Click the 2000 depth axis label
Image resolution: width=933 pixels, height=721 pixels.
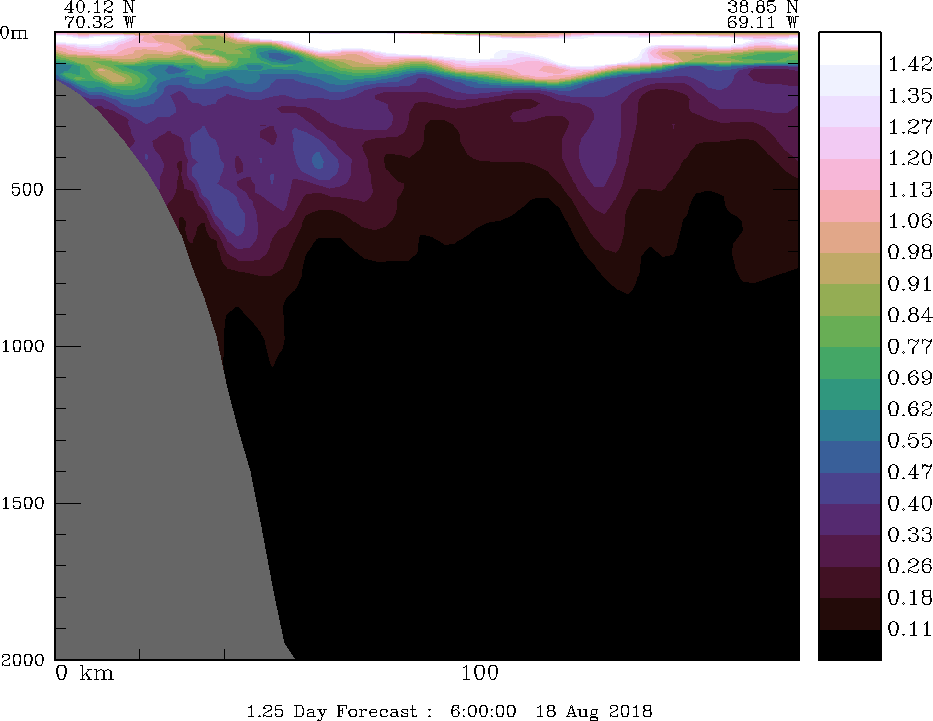click(x=23, y=659)
